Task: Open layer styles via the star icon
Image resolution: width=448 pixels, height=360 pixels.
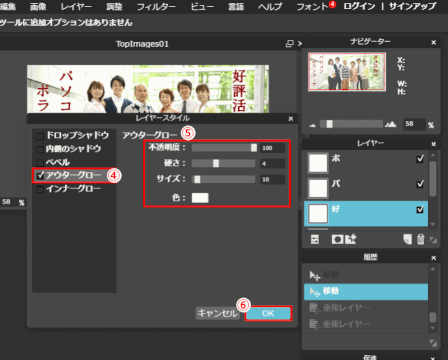Action: click(351, 239)
